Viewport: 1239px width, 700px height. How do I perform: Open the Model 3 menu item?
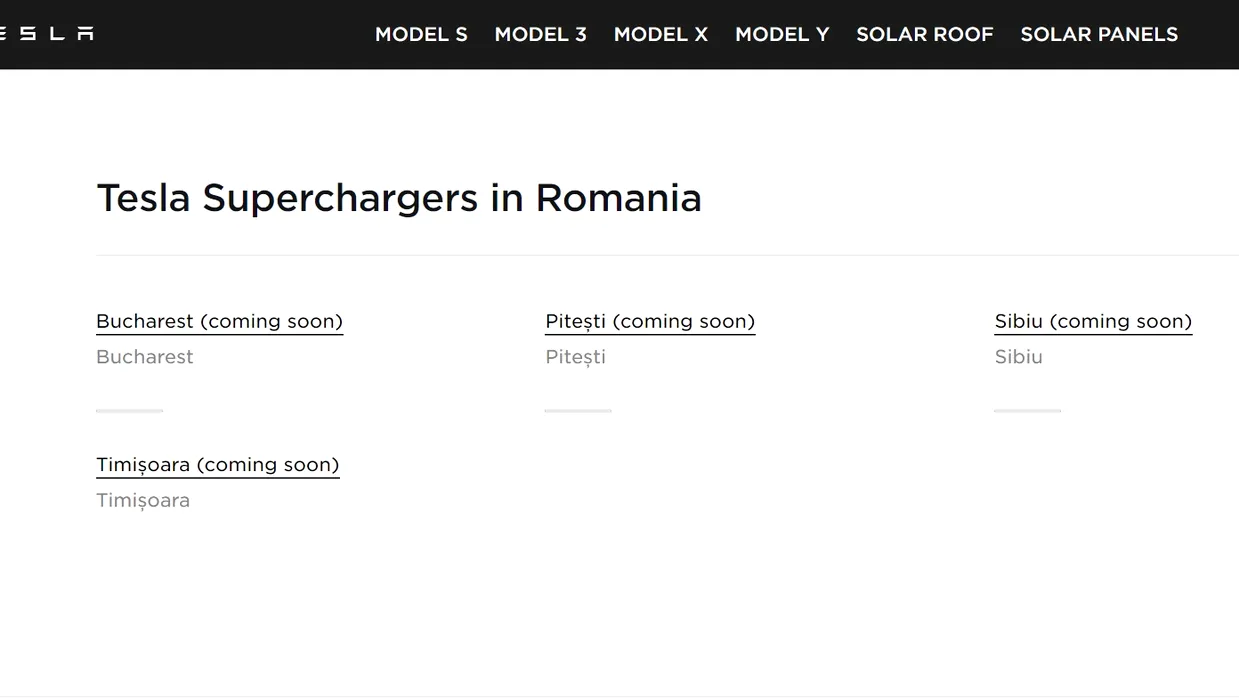click(540, 34)
